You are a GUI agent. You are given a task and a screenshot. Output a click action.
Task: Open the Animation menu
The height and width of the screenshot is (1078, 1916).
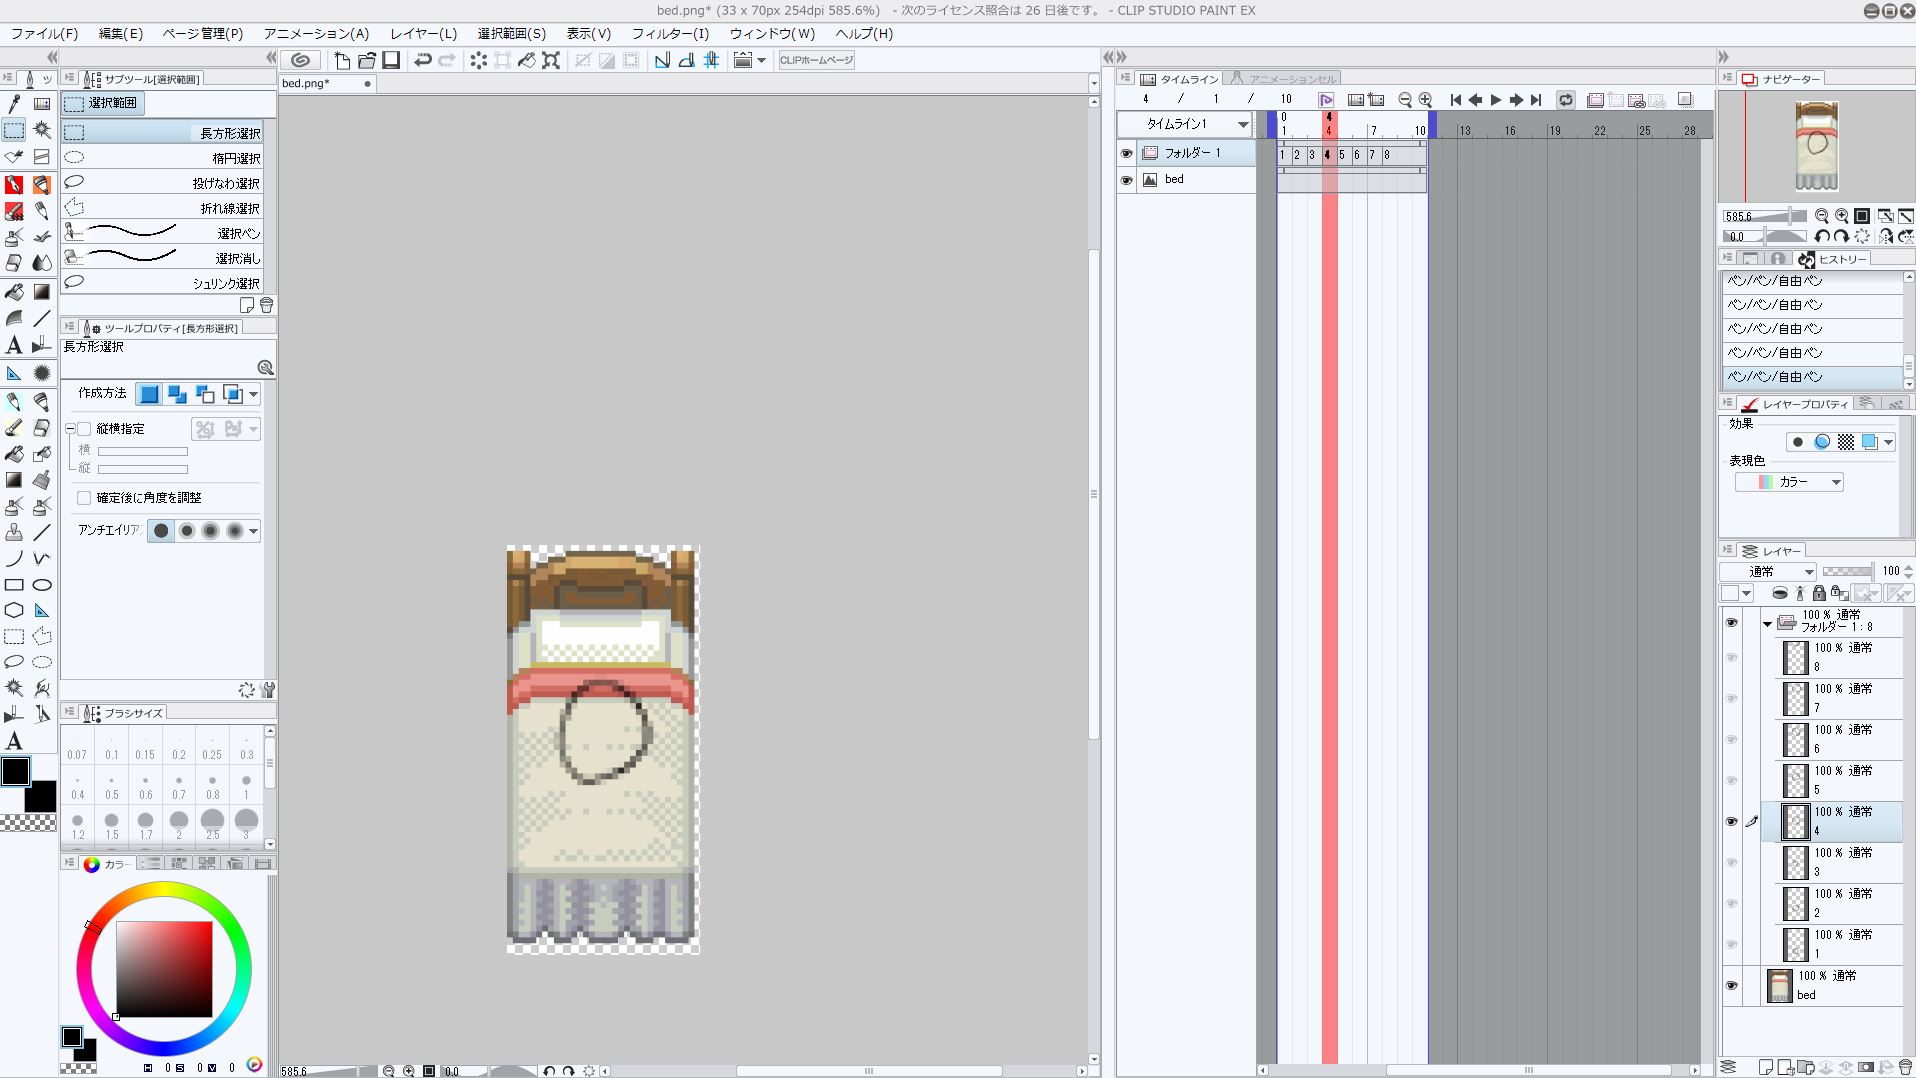point(316,33)
